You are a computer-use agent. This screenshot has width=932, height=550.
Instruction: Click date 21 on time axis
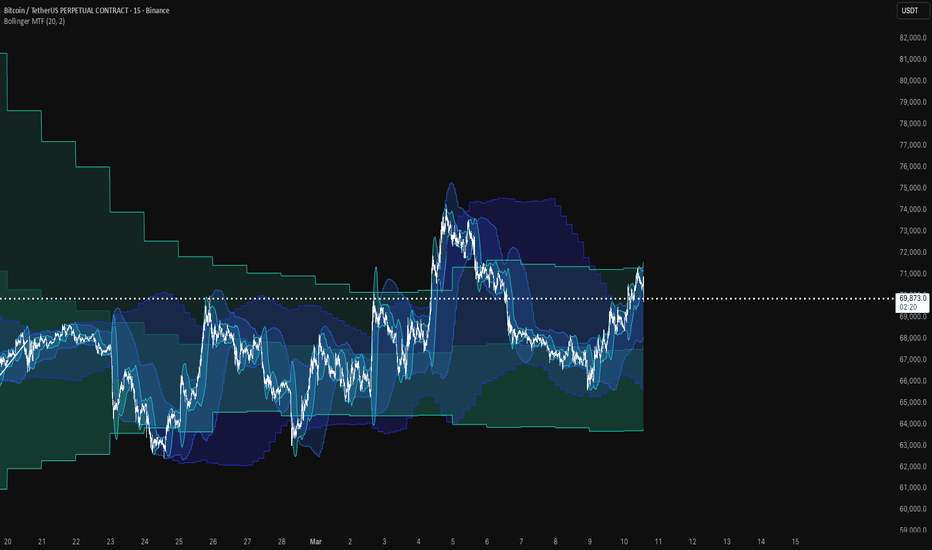point(42,542)
